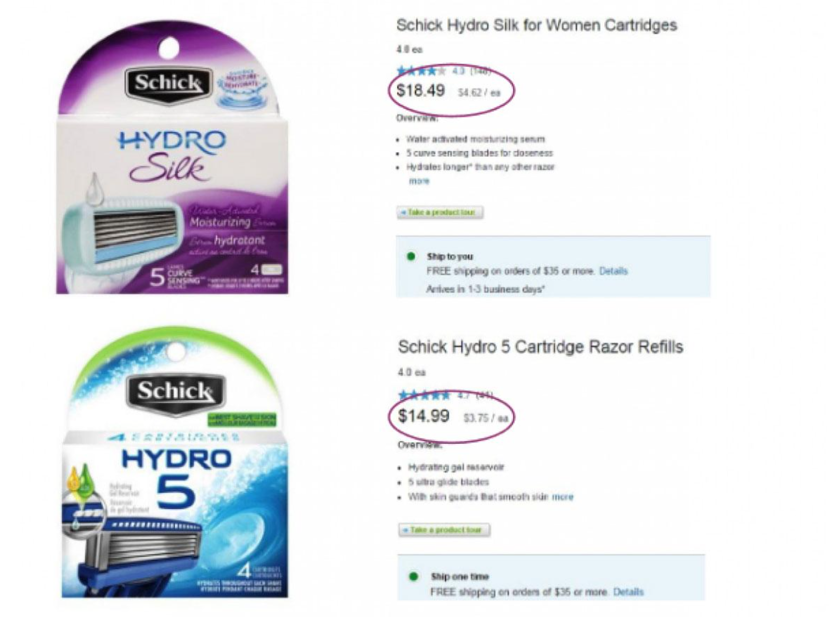
Task: Open shipping Details link for Hydro 5
Action: click(628, 592)
